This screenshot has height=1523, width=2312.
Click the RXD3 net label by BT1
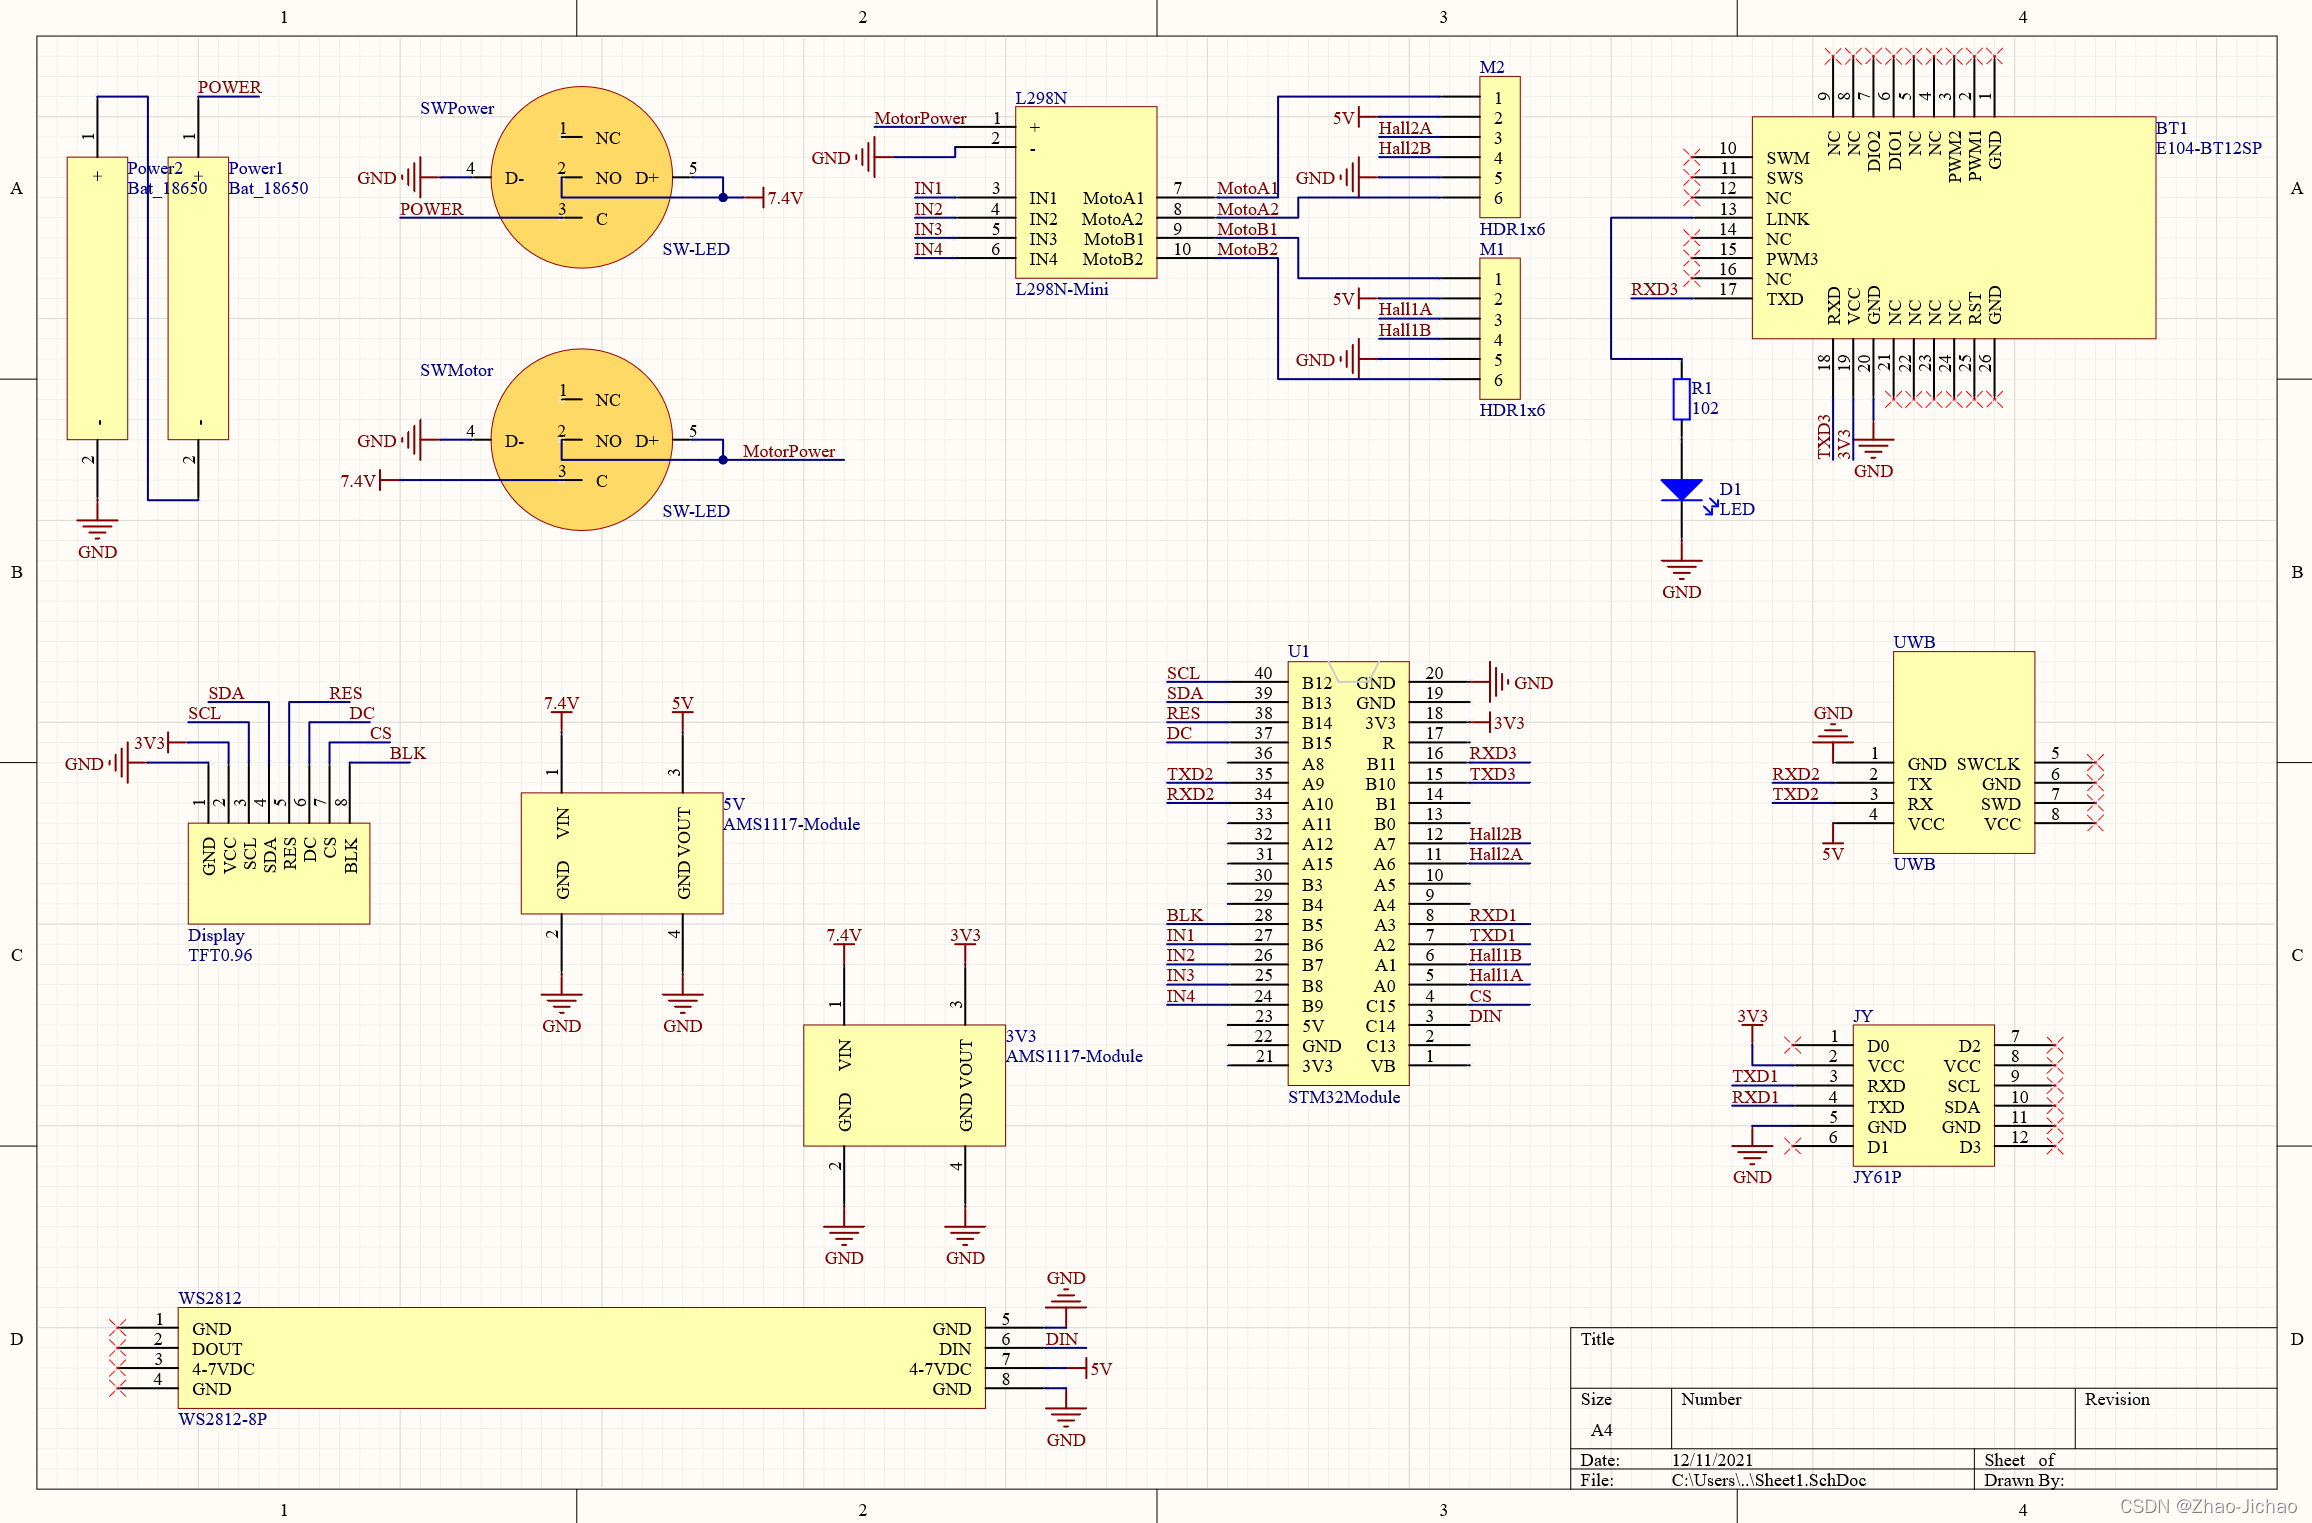coord(1653,289)
